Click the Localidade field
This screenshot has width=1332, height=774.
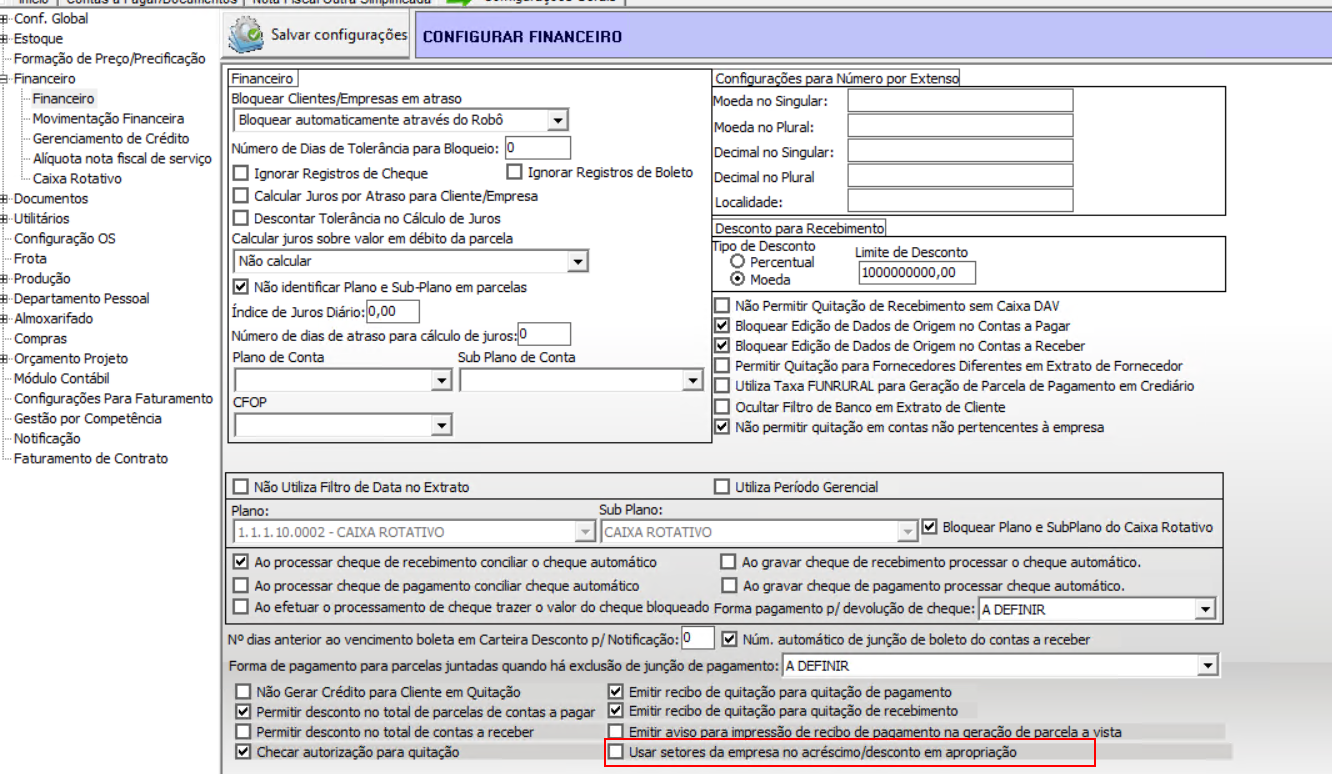point(960,201)
